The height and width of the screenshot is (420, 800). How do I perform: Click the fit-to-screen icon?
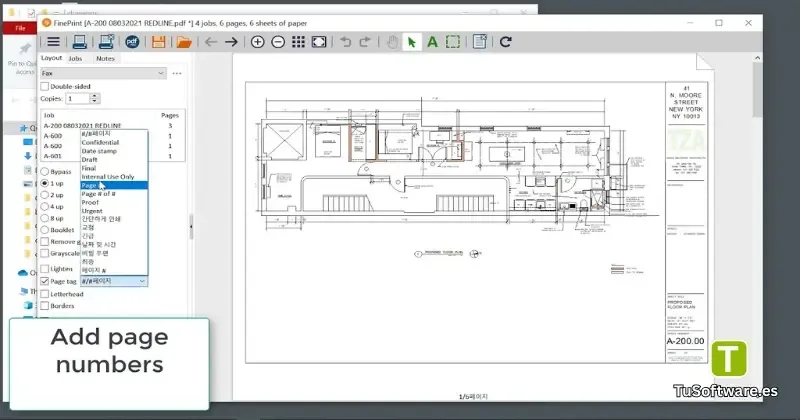[x=319, y=42]
